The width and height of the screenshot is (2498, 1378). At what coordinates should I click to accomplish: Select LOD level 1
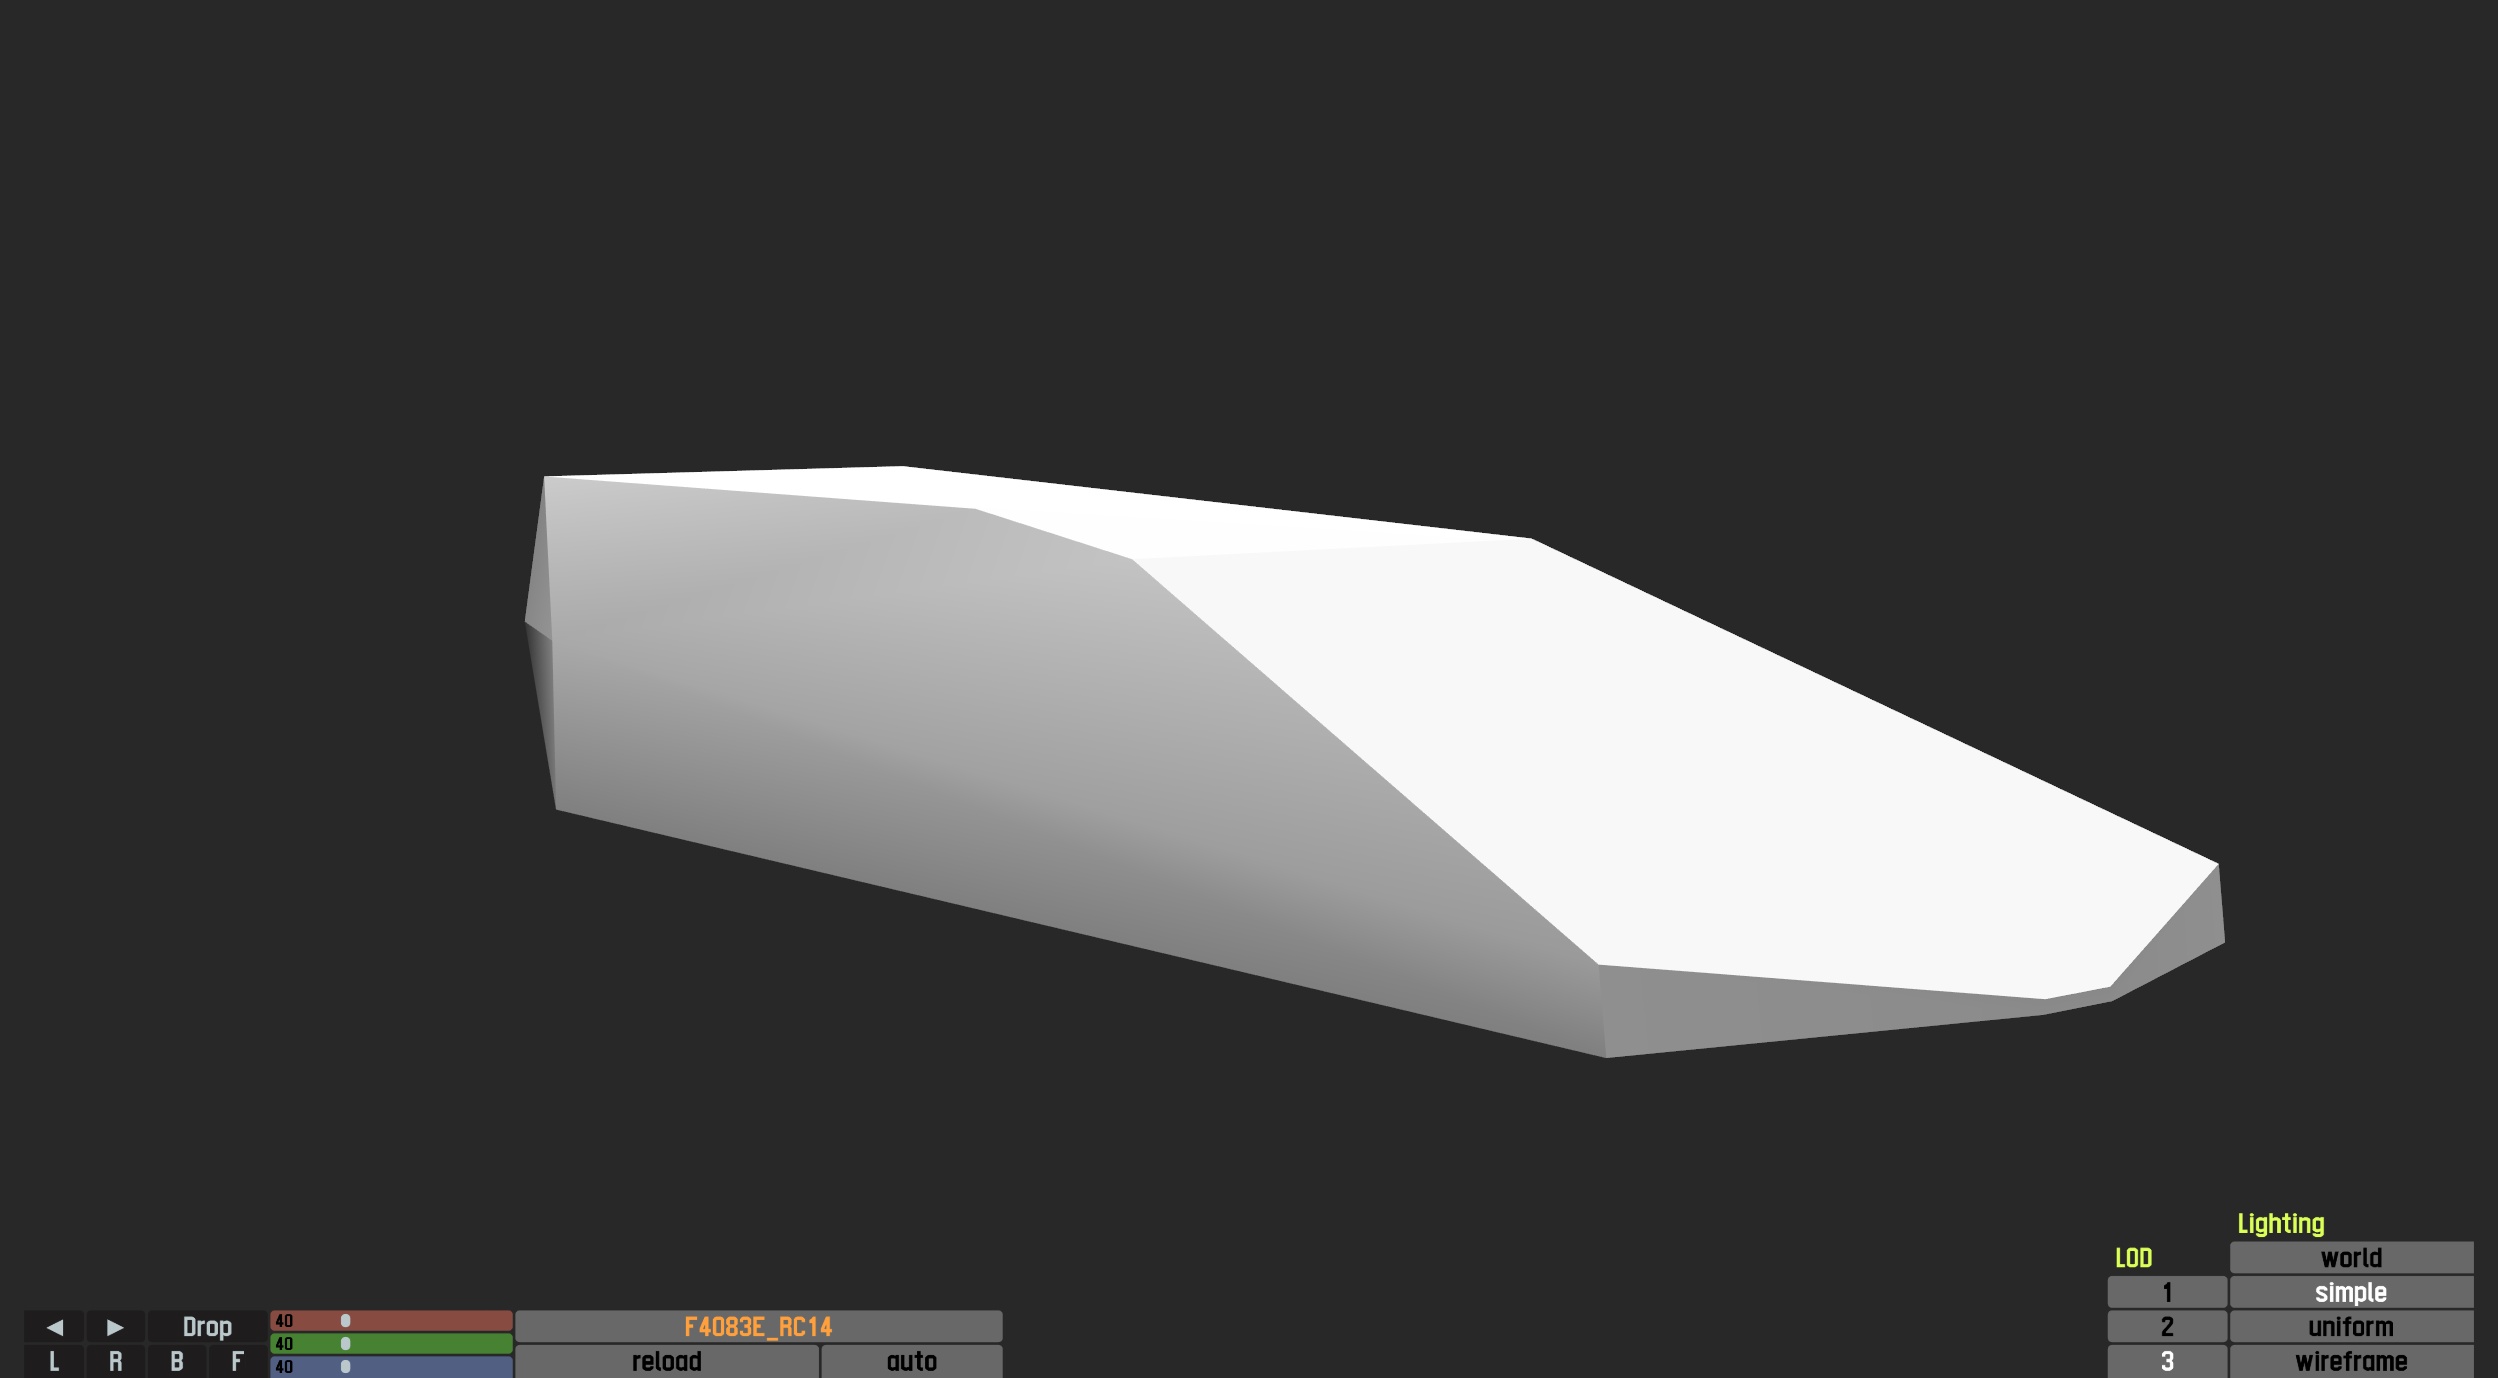coord(2167,1292)
